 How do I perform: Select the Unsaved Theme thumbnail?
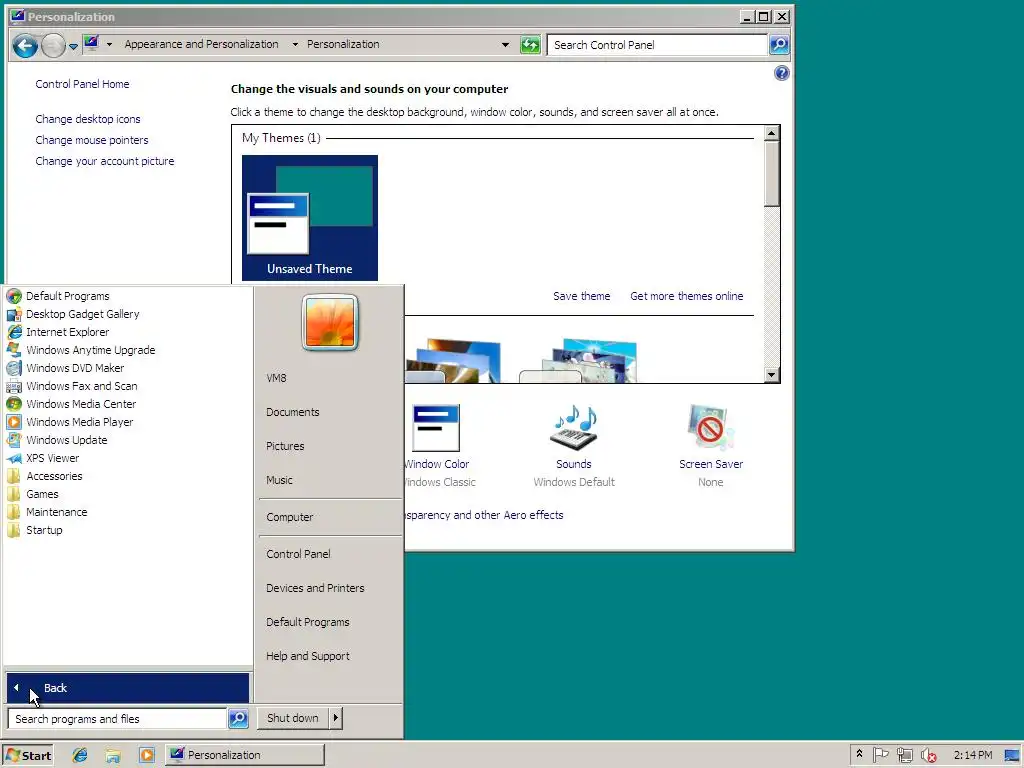point(310,217)
